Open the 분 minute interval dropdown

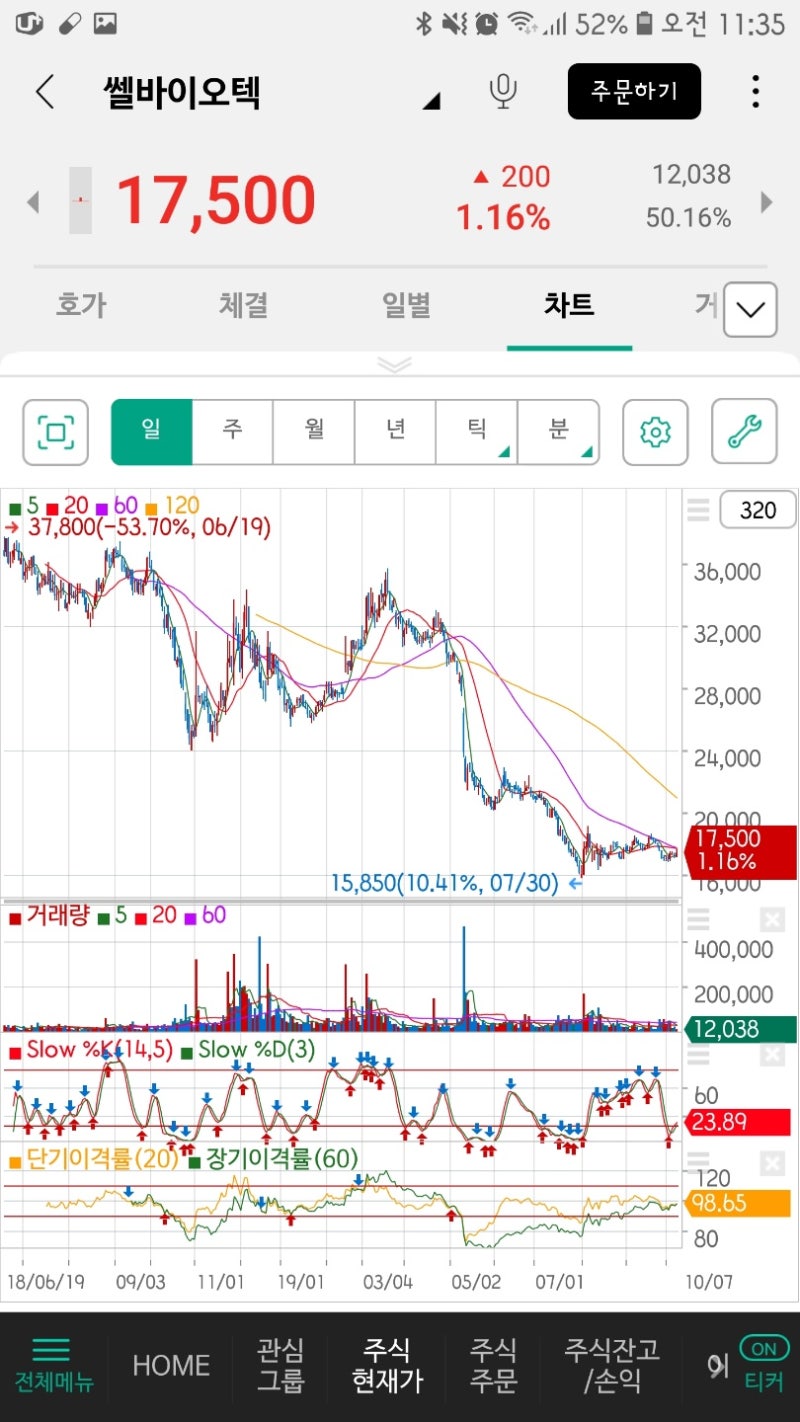(x=558, y=432)
